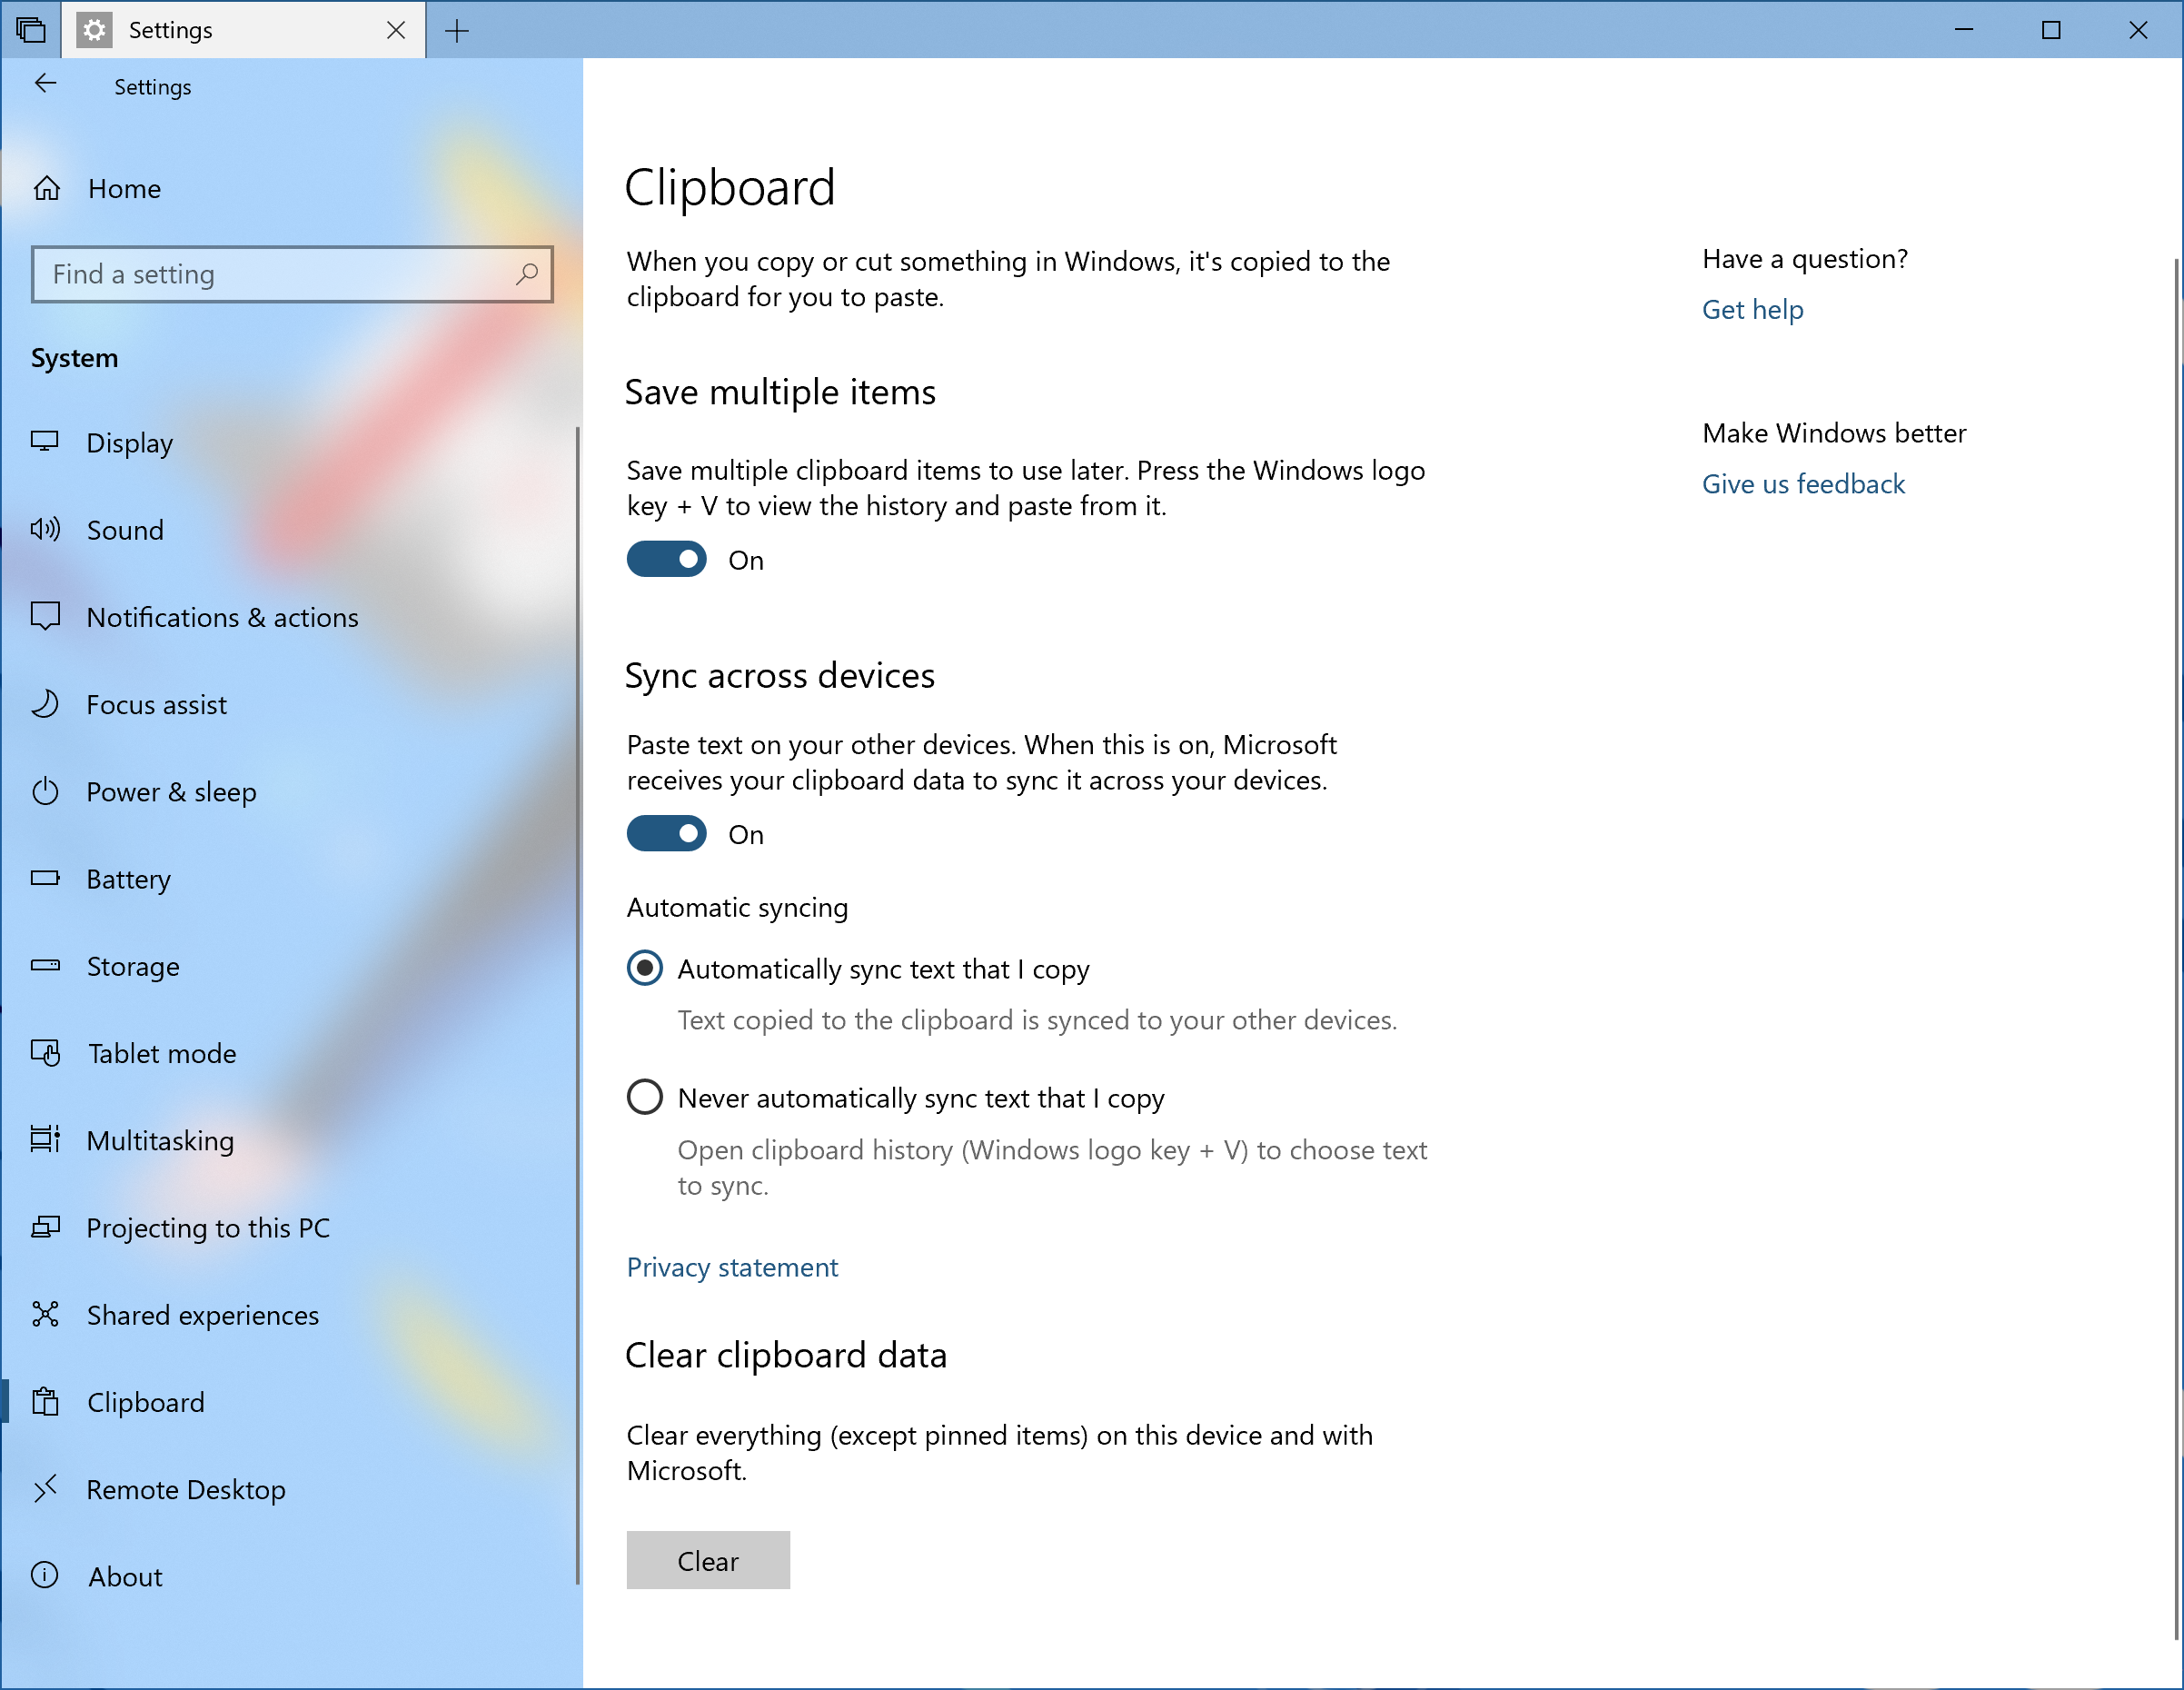Click the back arrow in Settings
This screenshot has height=1690, width=2184.
(46, 84)
